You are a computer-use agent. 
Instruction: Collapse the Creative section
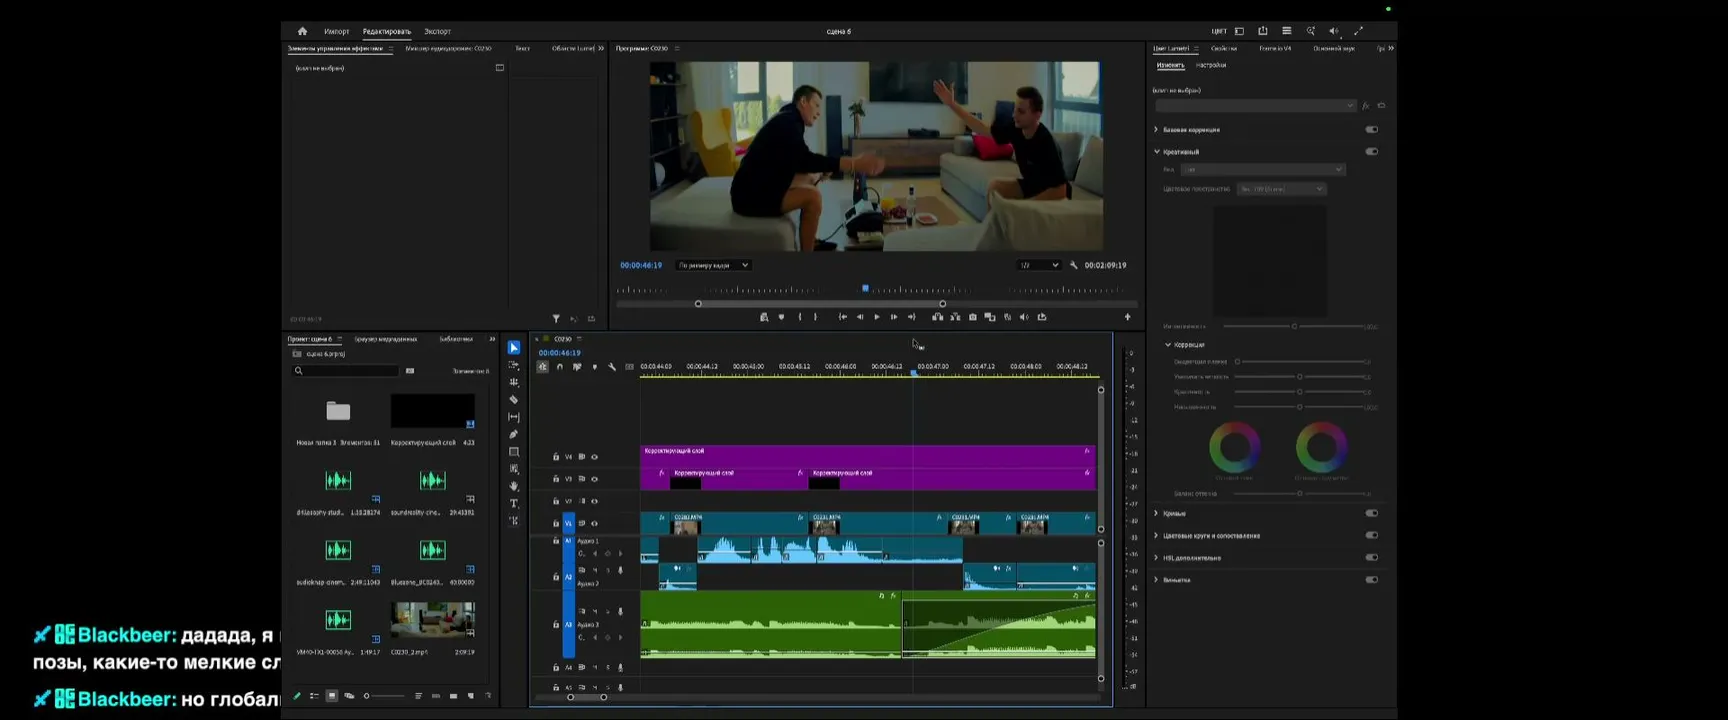point(1157,152)
